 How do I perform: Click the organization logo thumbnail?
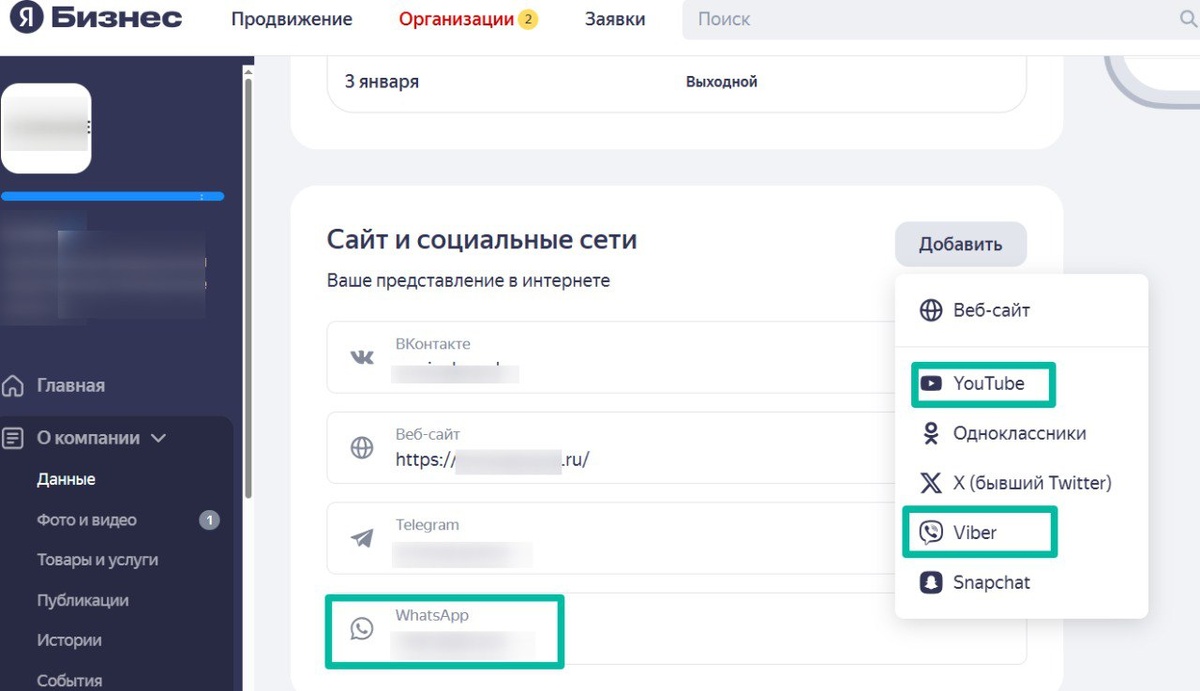(x=47, y=128)
